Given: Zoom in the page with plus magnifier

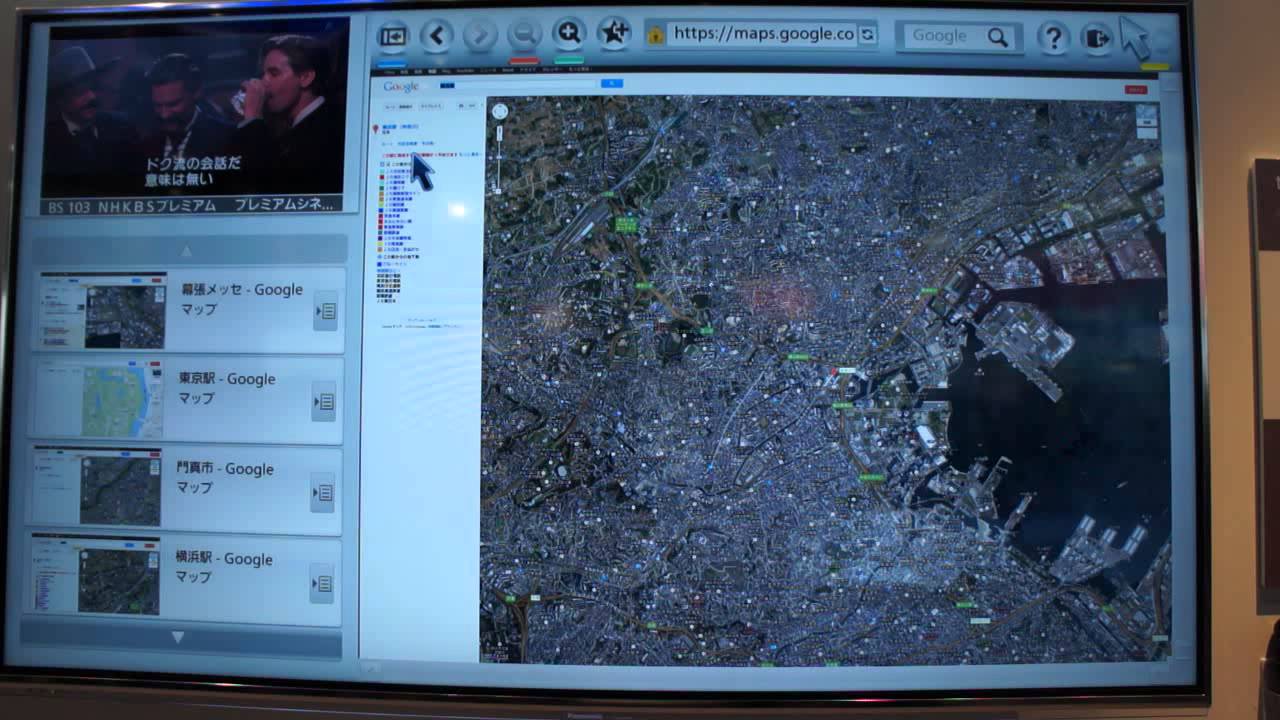Looking at the screenshot, I should point(569,34).
